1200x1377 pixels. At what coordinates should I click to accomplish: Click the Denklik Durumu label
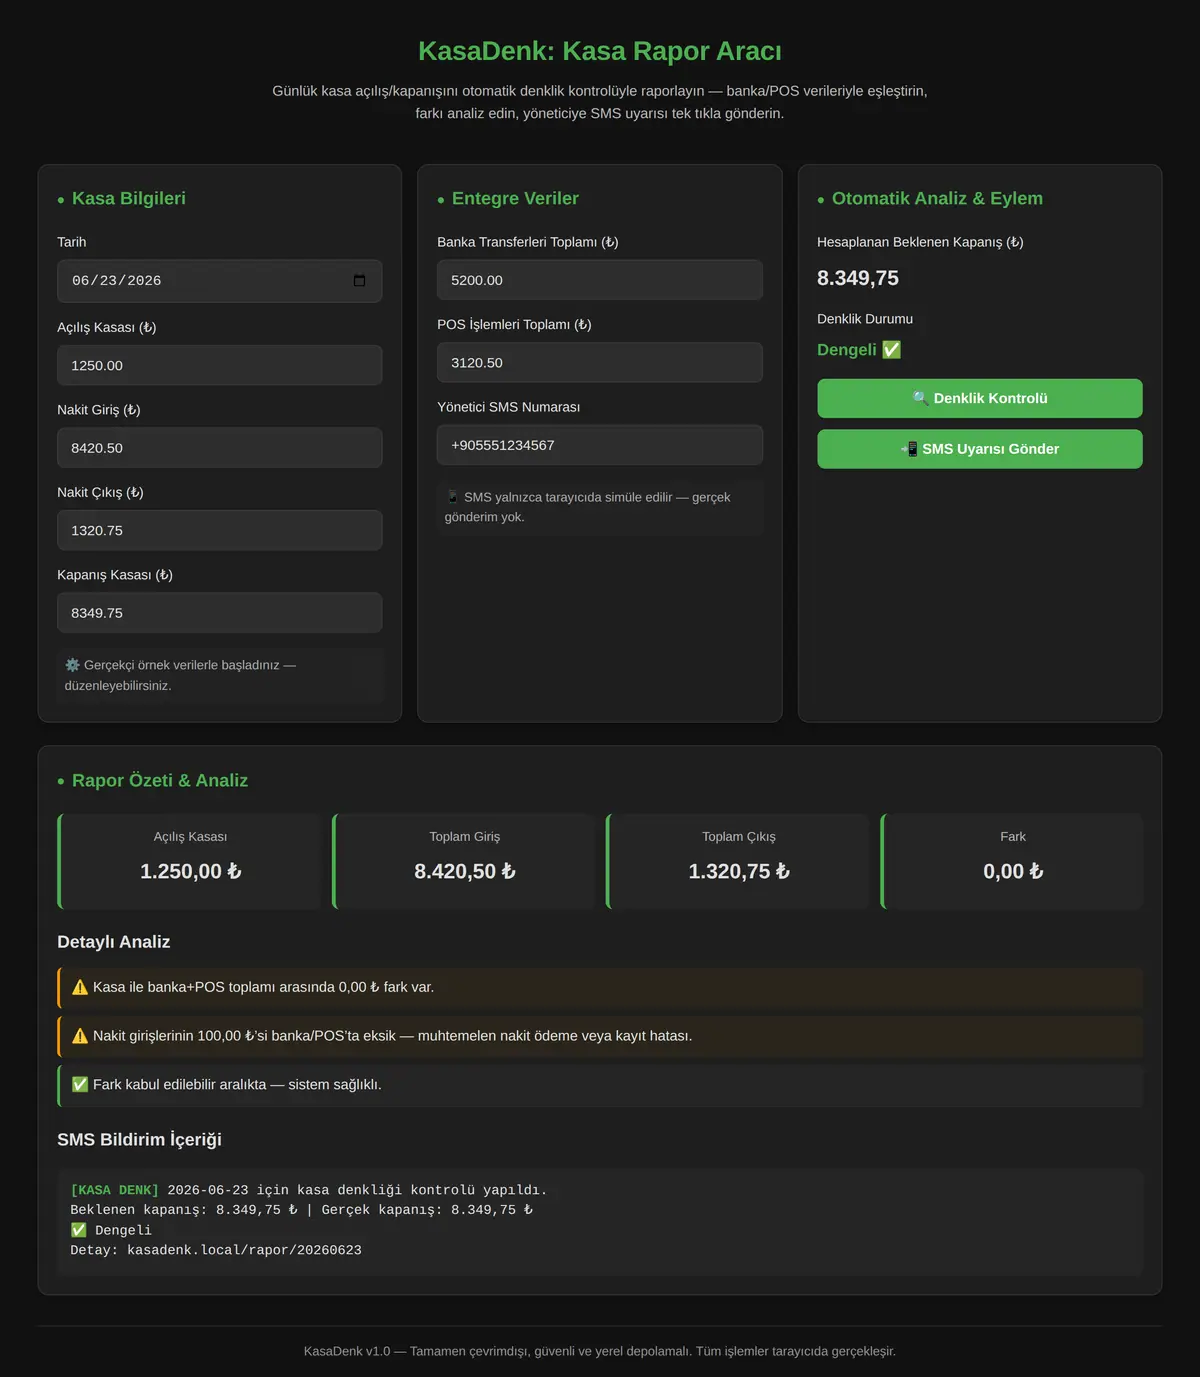865,319
